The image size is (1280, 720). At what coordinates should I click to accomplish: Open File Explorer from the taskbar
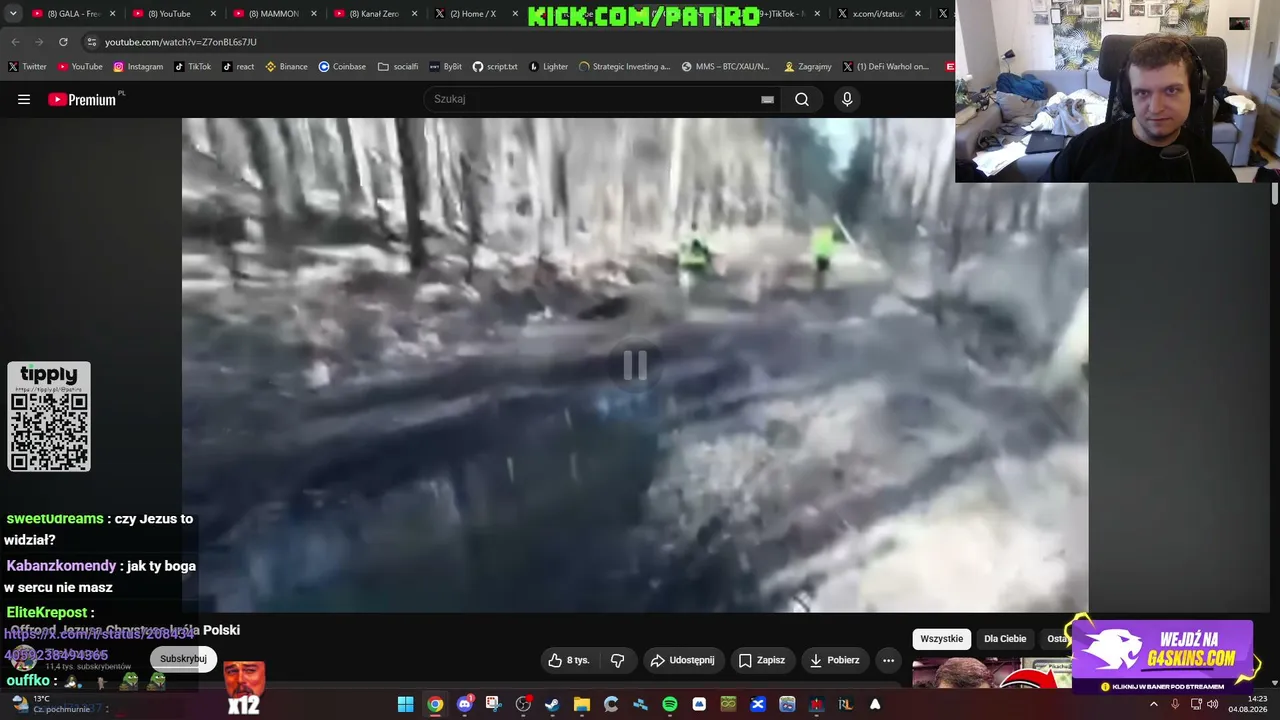[581, 704]
